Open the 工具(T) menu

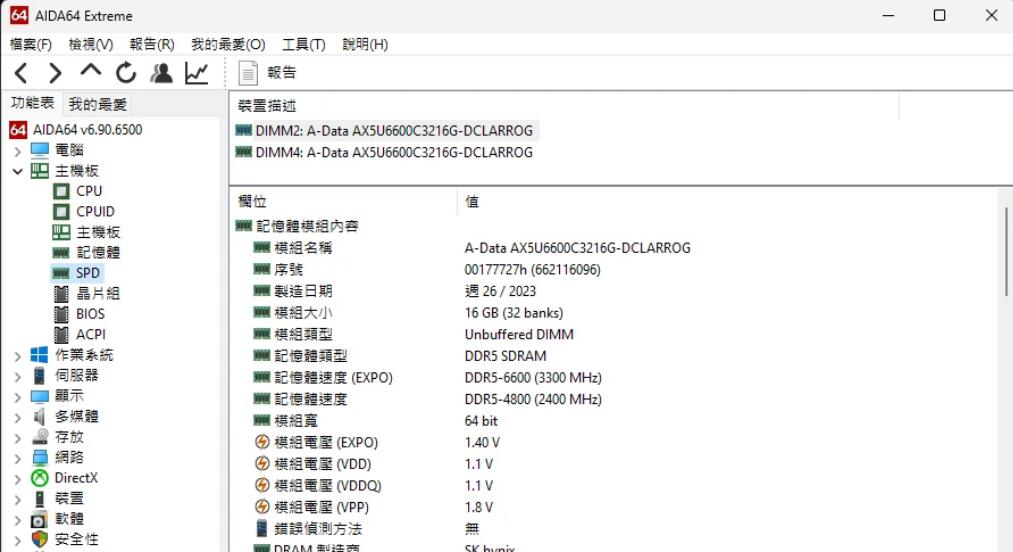pos(304,44)
